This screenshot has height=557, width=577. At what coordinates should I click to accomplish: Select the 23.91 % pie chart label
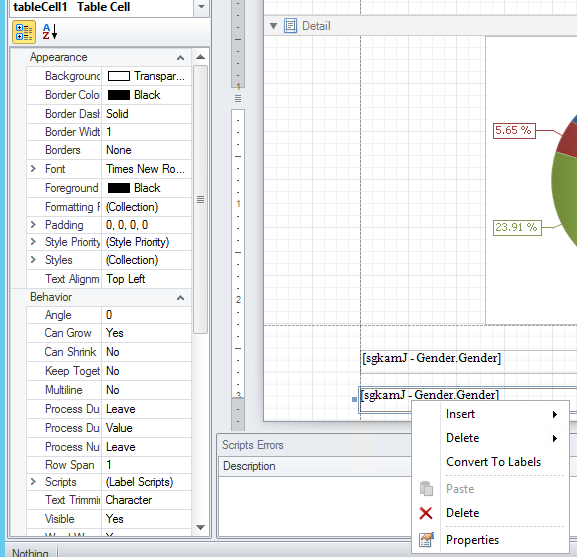[x=517, y=227]
